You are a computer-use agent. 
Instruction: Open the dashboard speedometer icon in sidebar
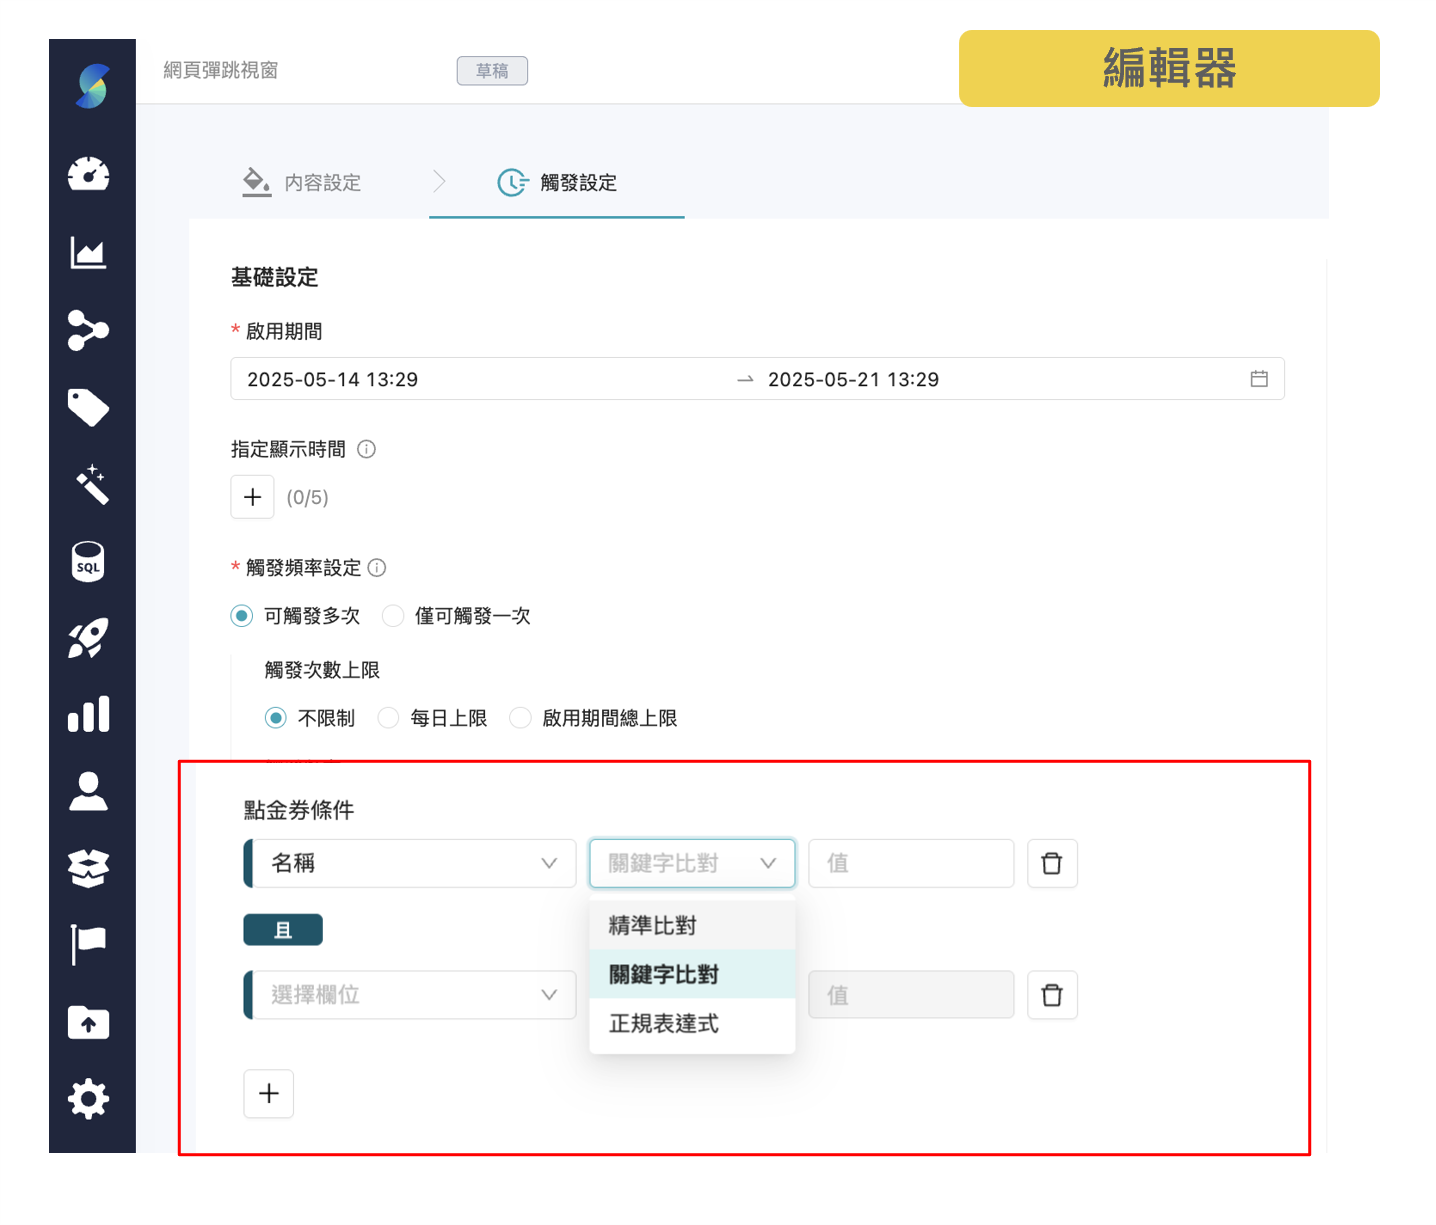tap(89, 174)
